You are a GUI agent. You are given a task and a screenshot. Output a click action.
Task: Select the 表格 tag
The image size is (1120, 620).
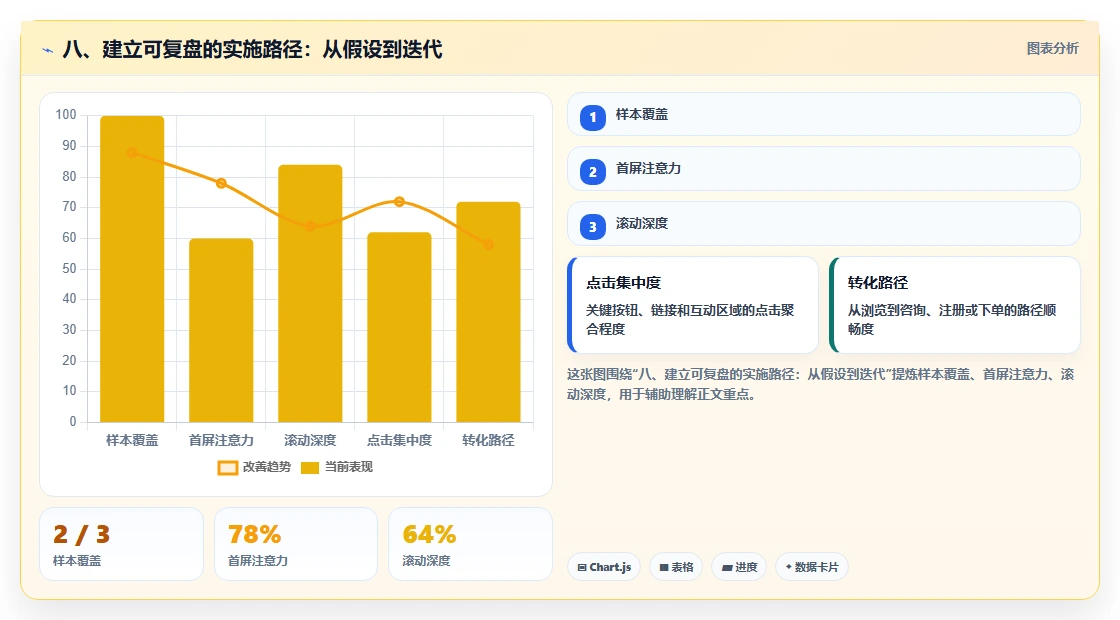click(676, 567)
